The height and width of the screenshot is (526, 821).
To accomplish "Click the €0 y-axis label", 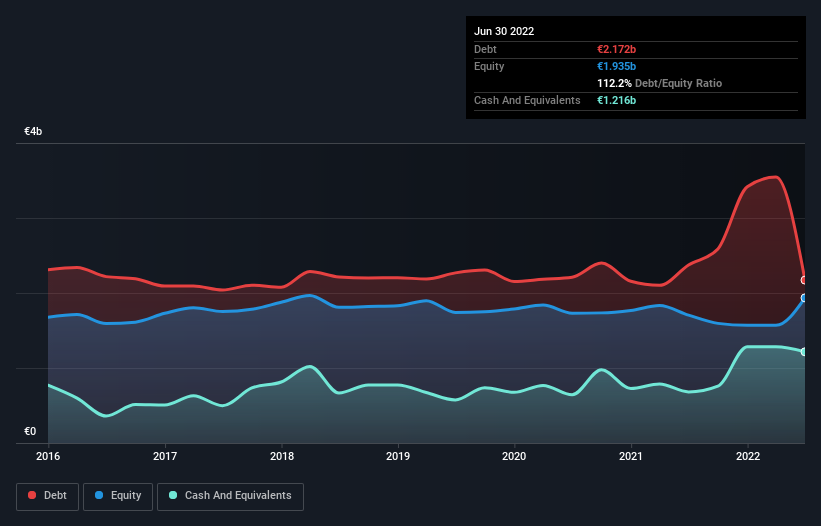I will [x=30, y=431].
